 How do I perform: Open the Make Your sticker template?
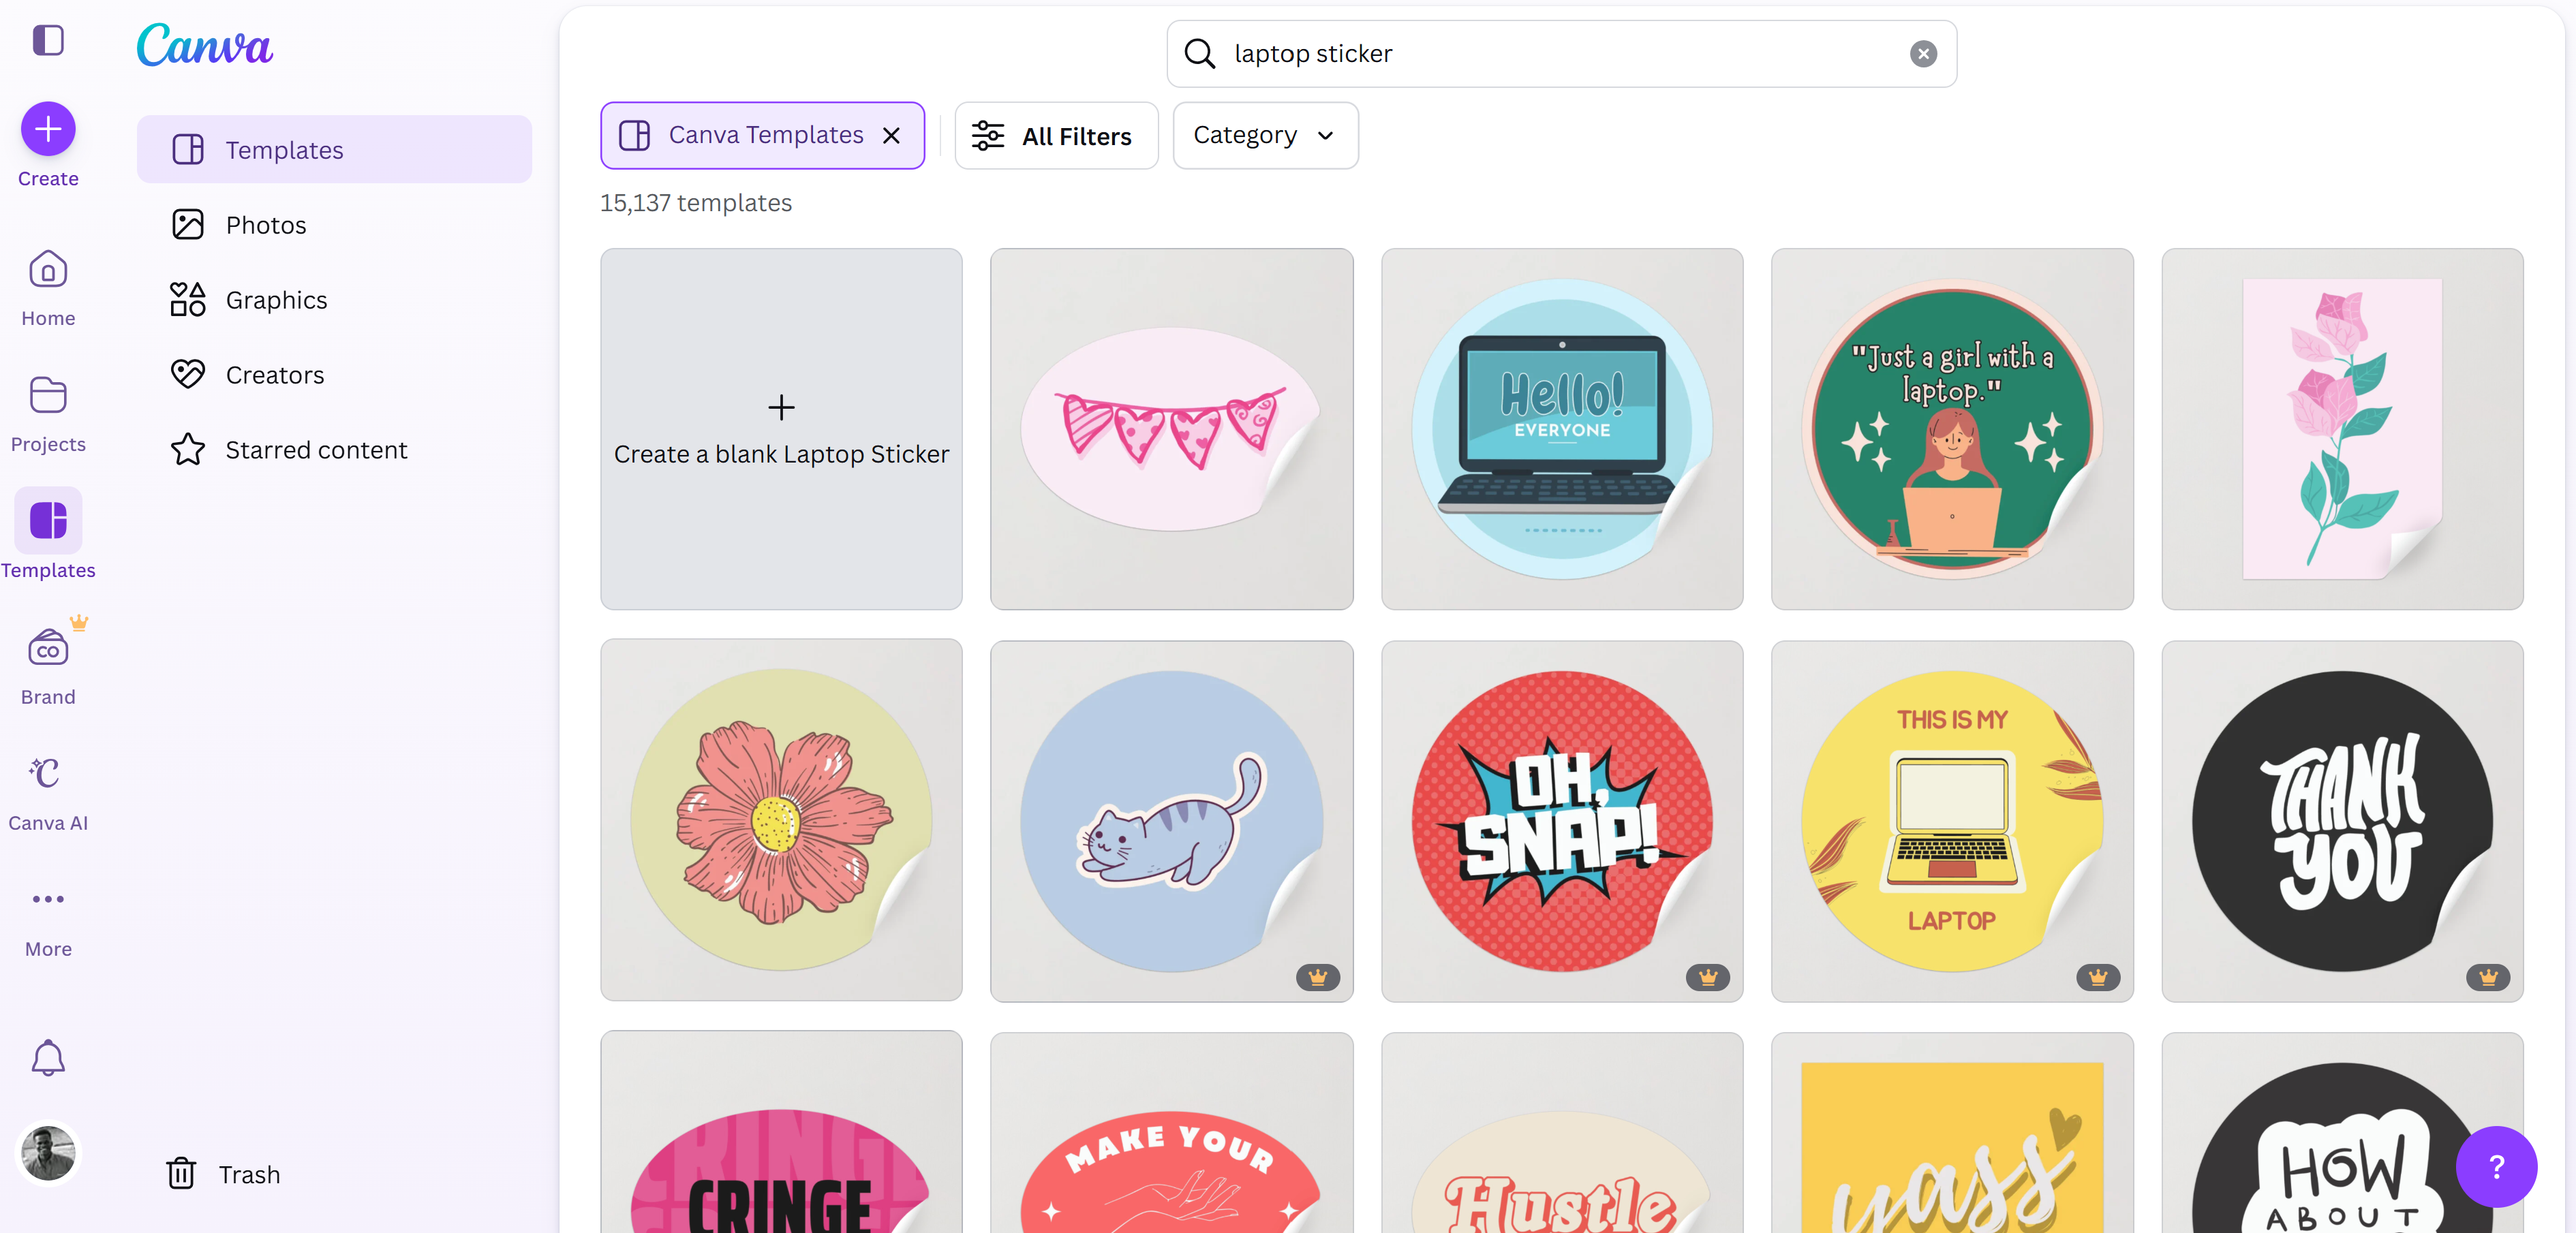[x=1171, y=1132]
